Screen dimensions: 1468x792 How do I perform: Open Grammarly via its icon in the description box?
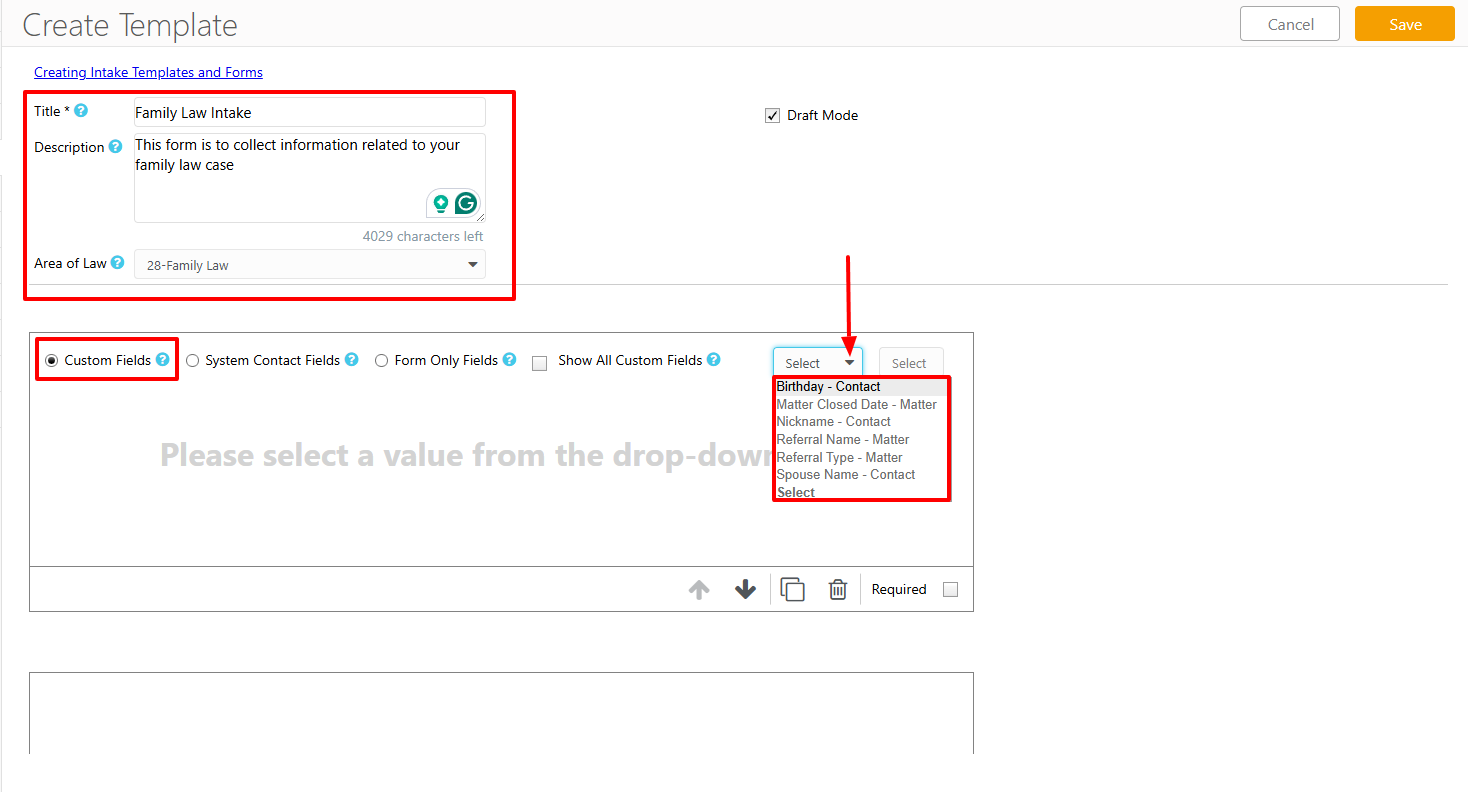coord(467,202)
